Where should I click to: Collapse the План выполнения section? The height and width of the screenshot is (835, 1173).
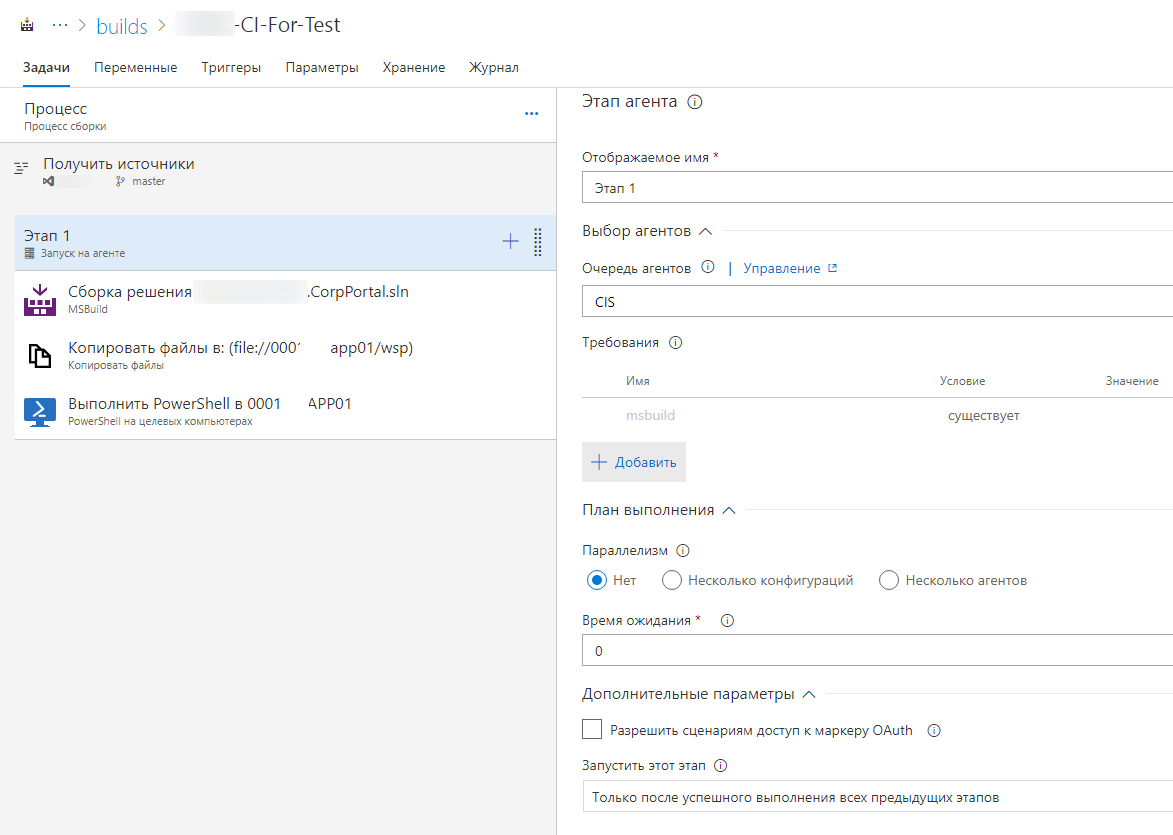pos(729,510)
